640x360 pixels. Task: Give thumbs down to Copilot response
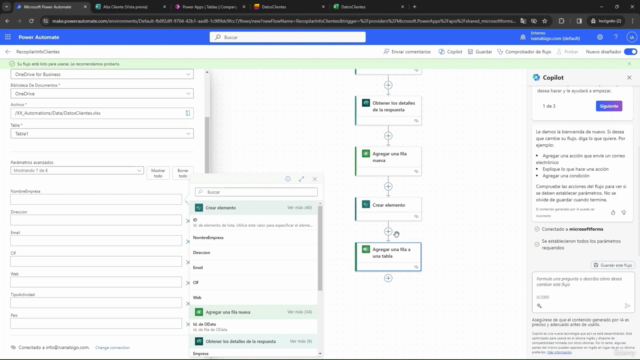[x=624, y=212]
